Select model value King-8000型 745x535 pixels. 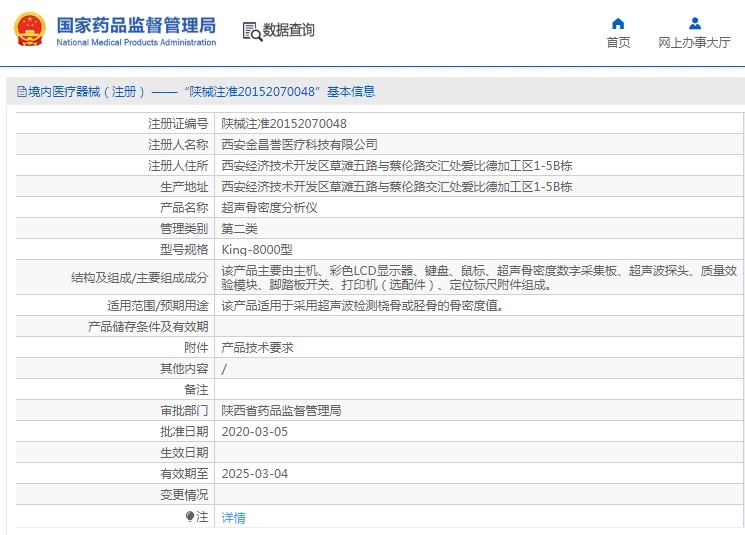click(257, 250)
